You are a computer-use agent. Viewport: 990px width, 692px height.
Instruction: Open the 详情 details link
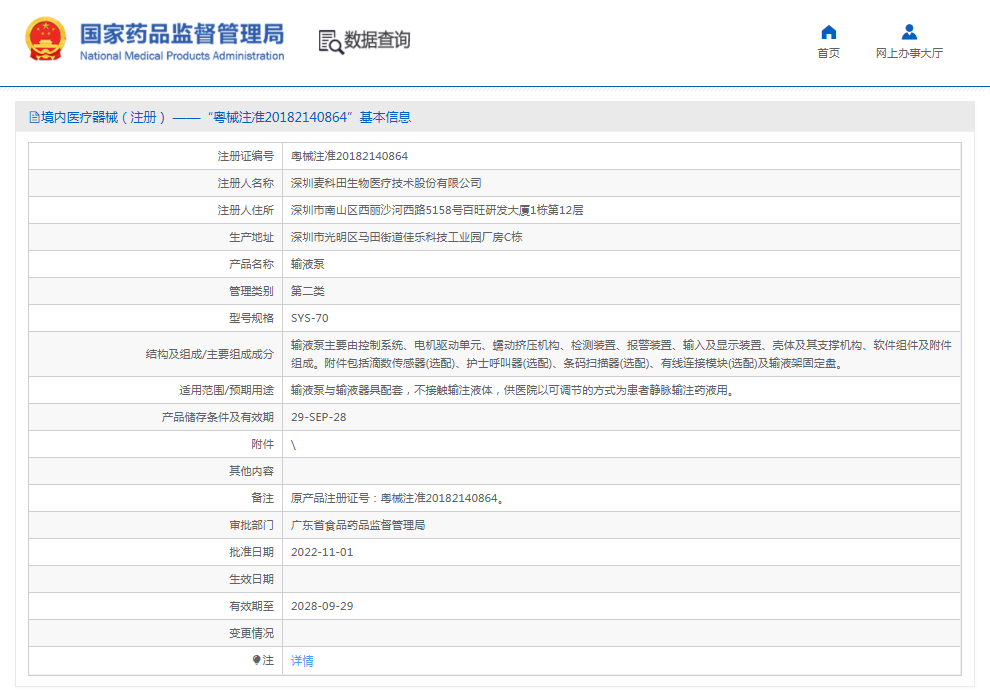301,661
